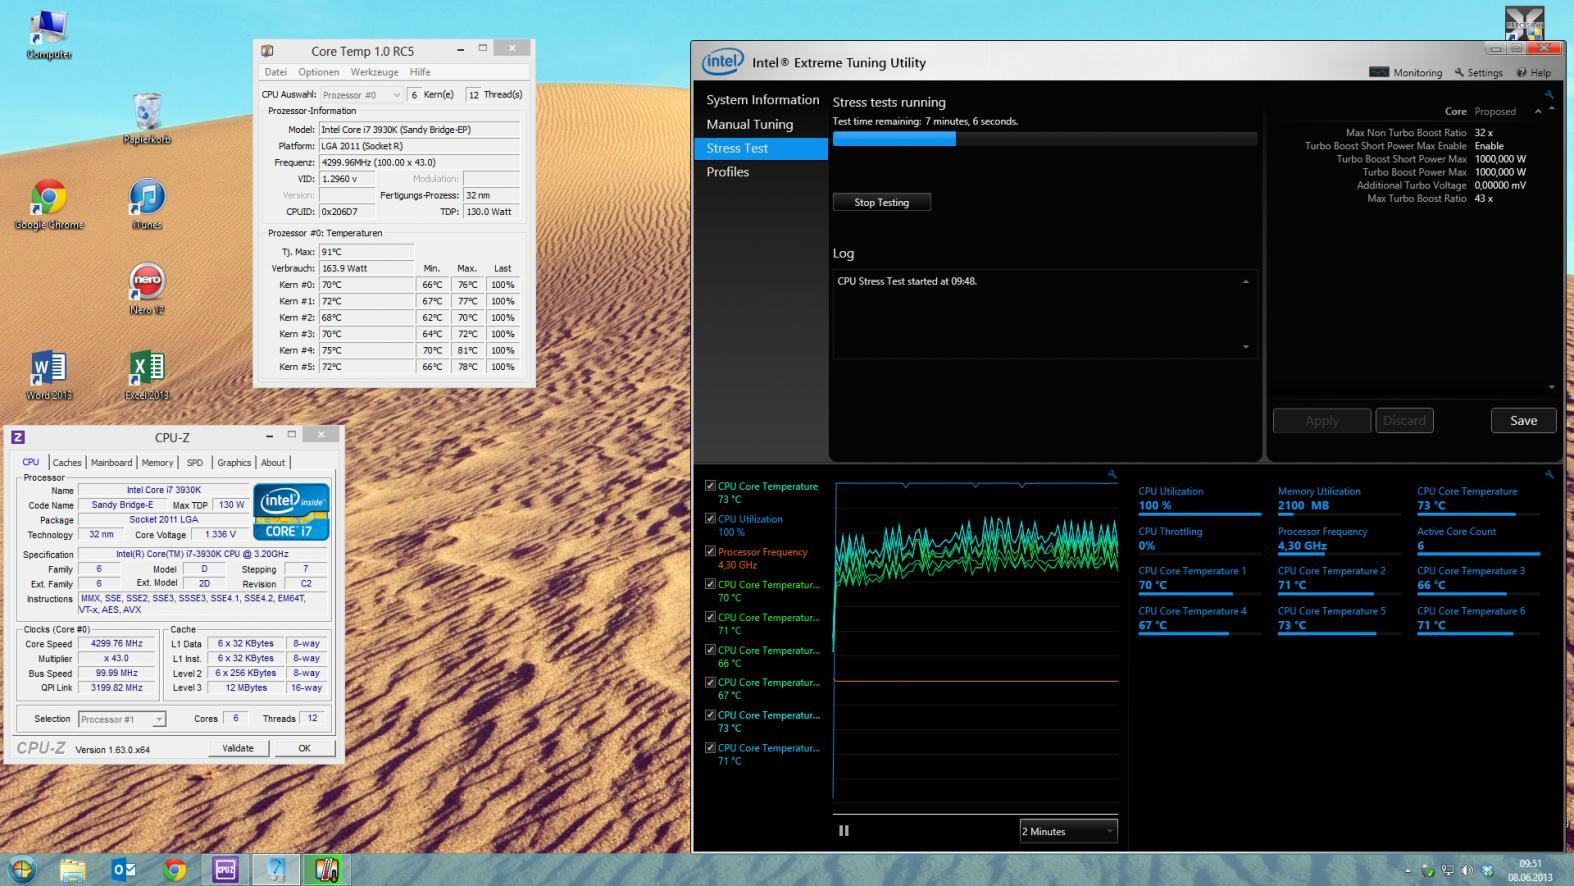Open Outlook from the taskbar
This screenshot has width=1574, height=886.
click(124, 869)
